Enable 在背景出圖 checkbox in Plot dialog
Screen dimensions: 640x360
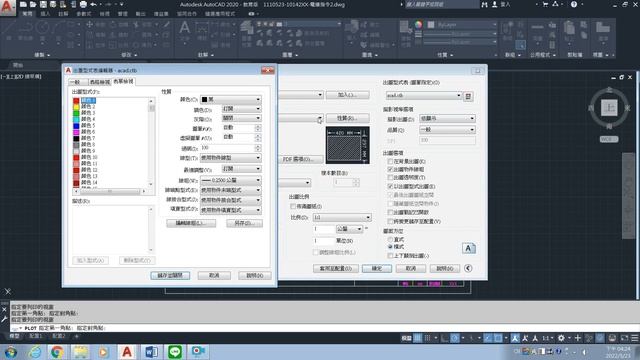pyautogui.click(x=390, y=162)
